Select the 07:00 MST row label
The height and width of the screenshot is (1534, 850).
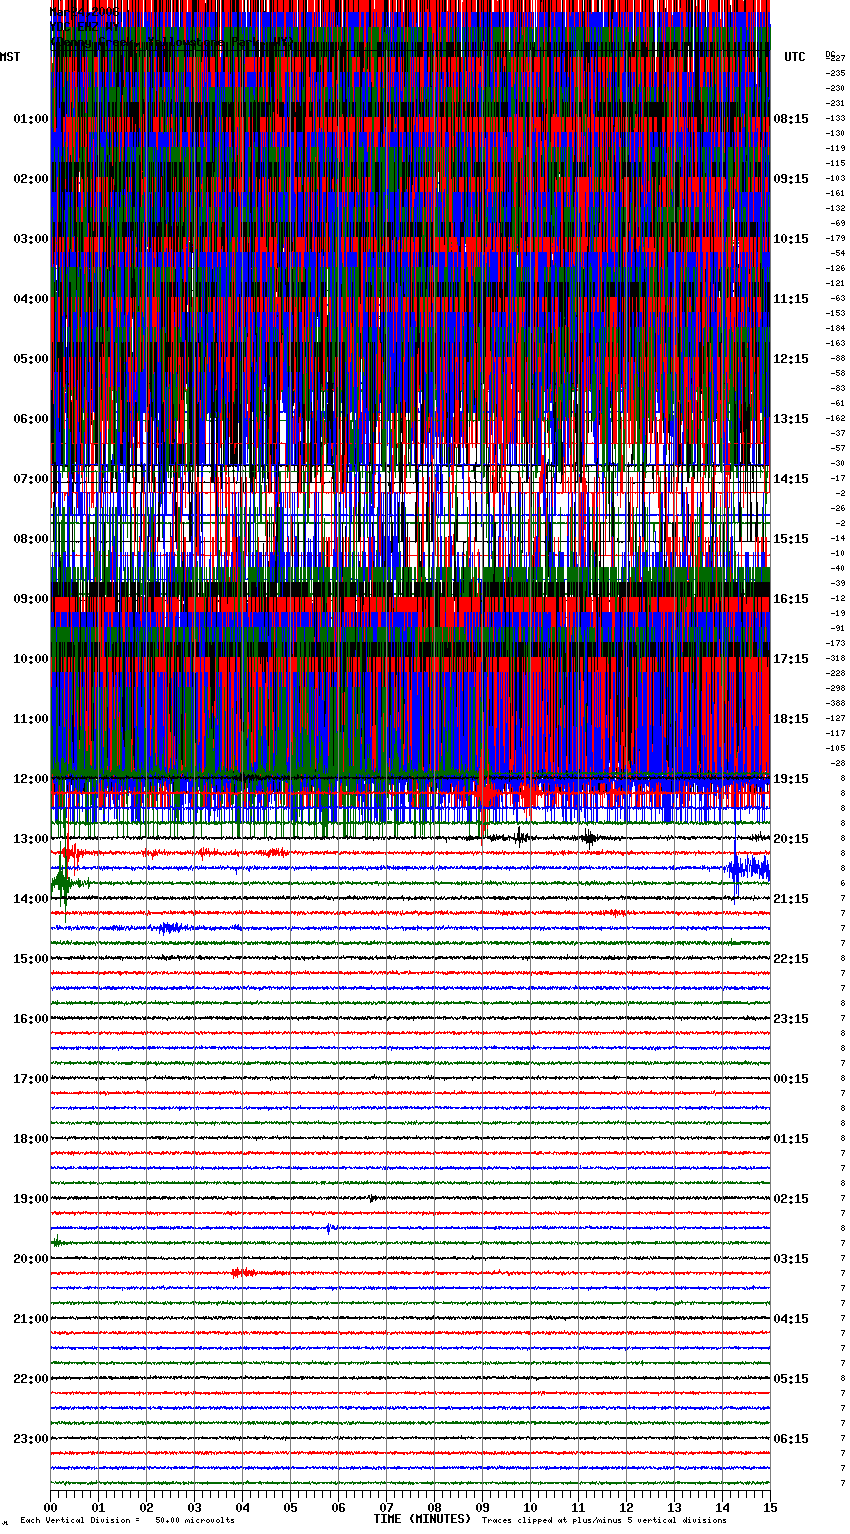click(x=31, y=479)
